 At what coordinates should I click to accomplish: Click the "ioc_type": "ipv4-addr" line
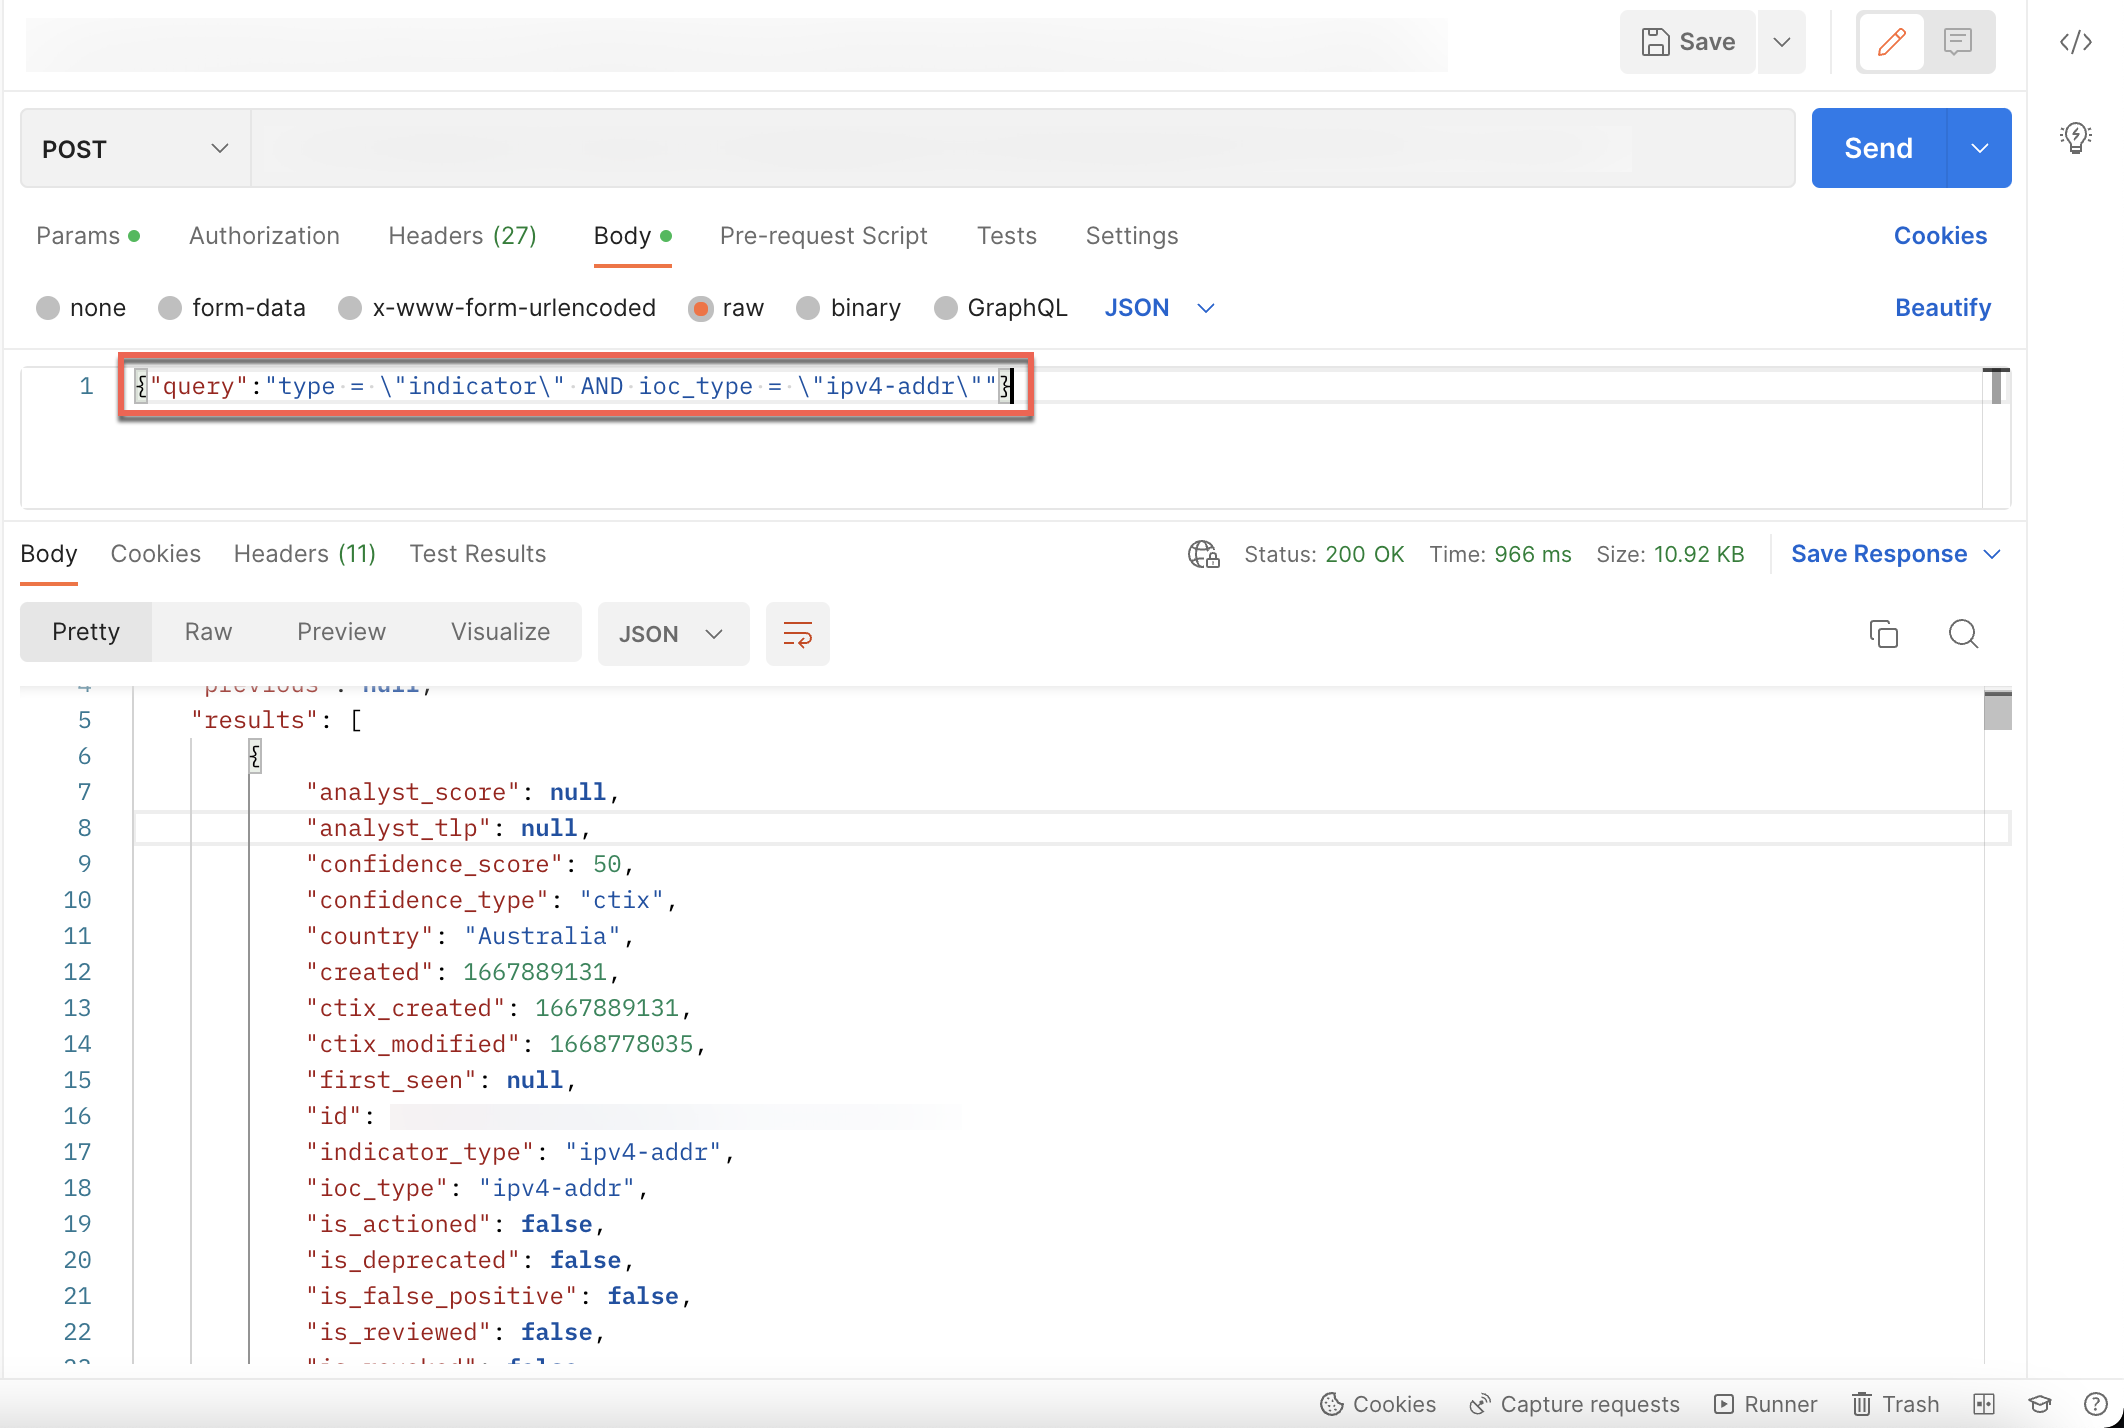tap(477, 1188)
